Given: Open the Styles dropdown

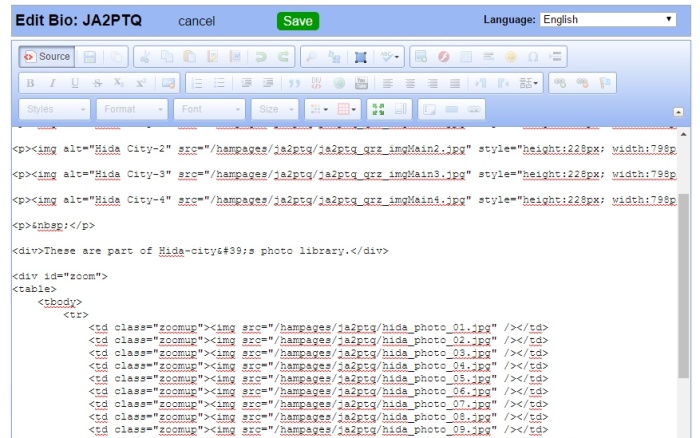Looking at the screenshot, I should tap(54, 109).
